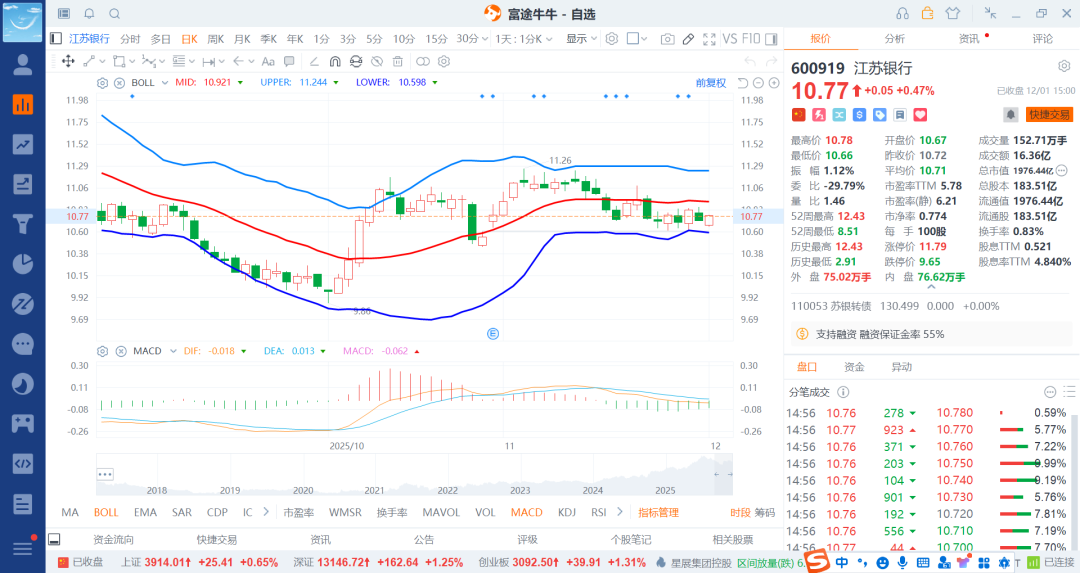This screenshot has width=1080, height=573.
Task: Zoom in chart with plus circle
Action: click(x=774, y=83)
